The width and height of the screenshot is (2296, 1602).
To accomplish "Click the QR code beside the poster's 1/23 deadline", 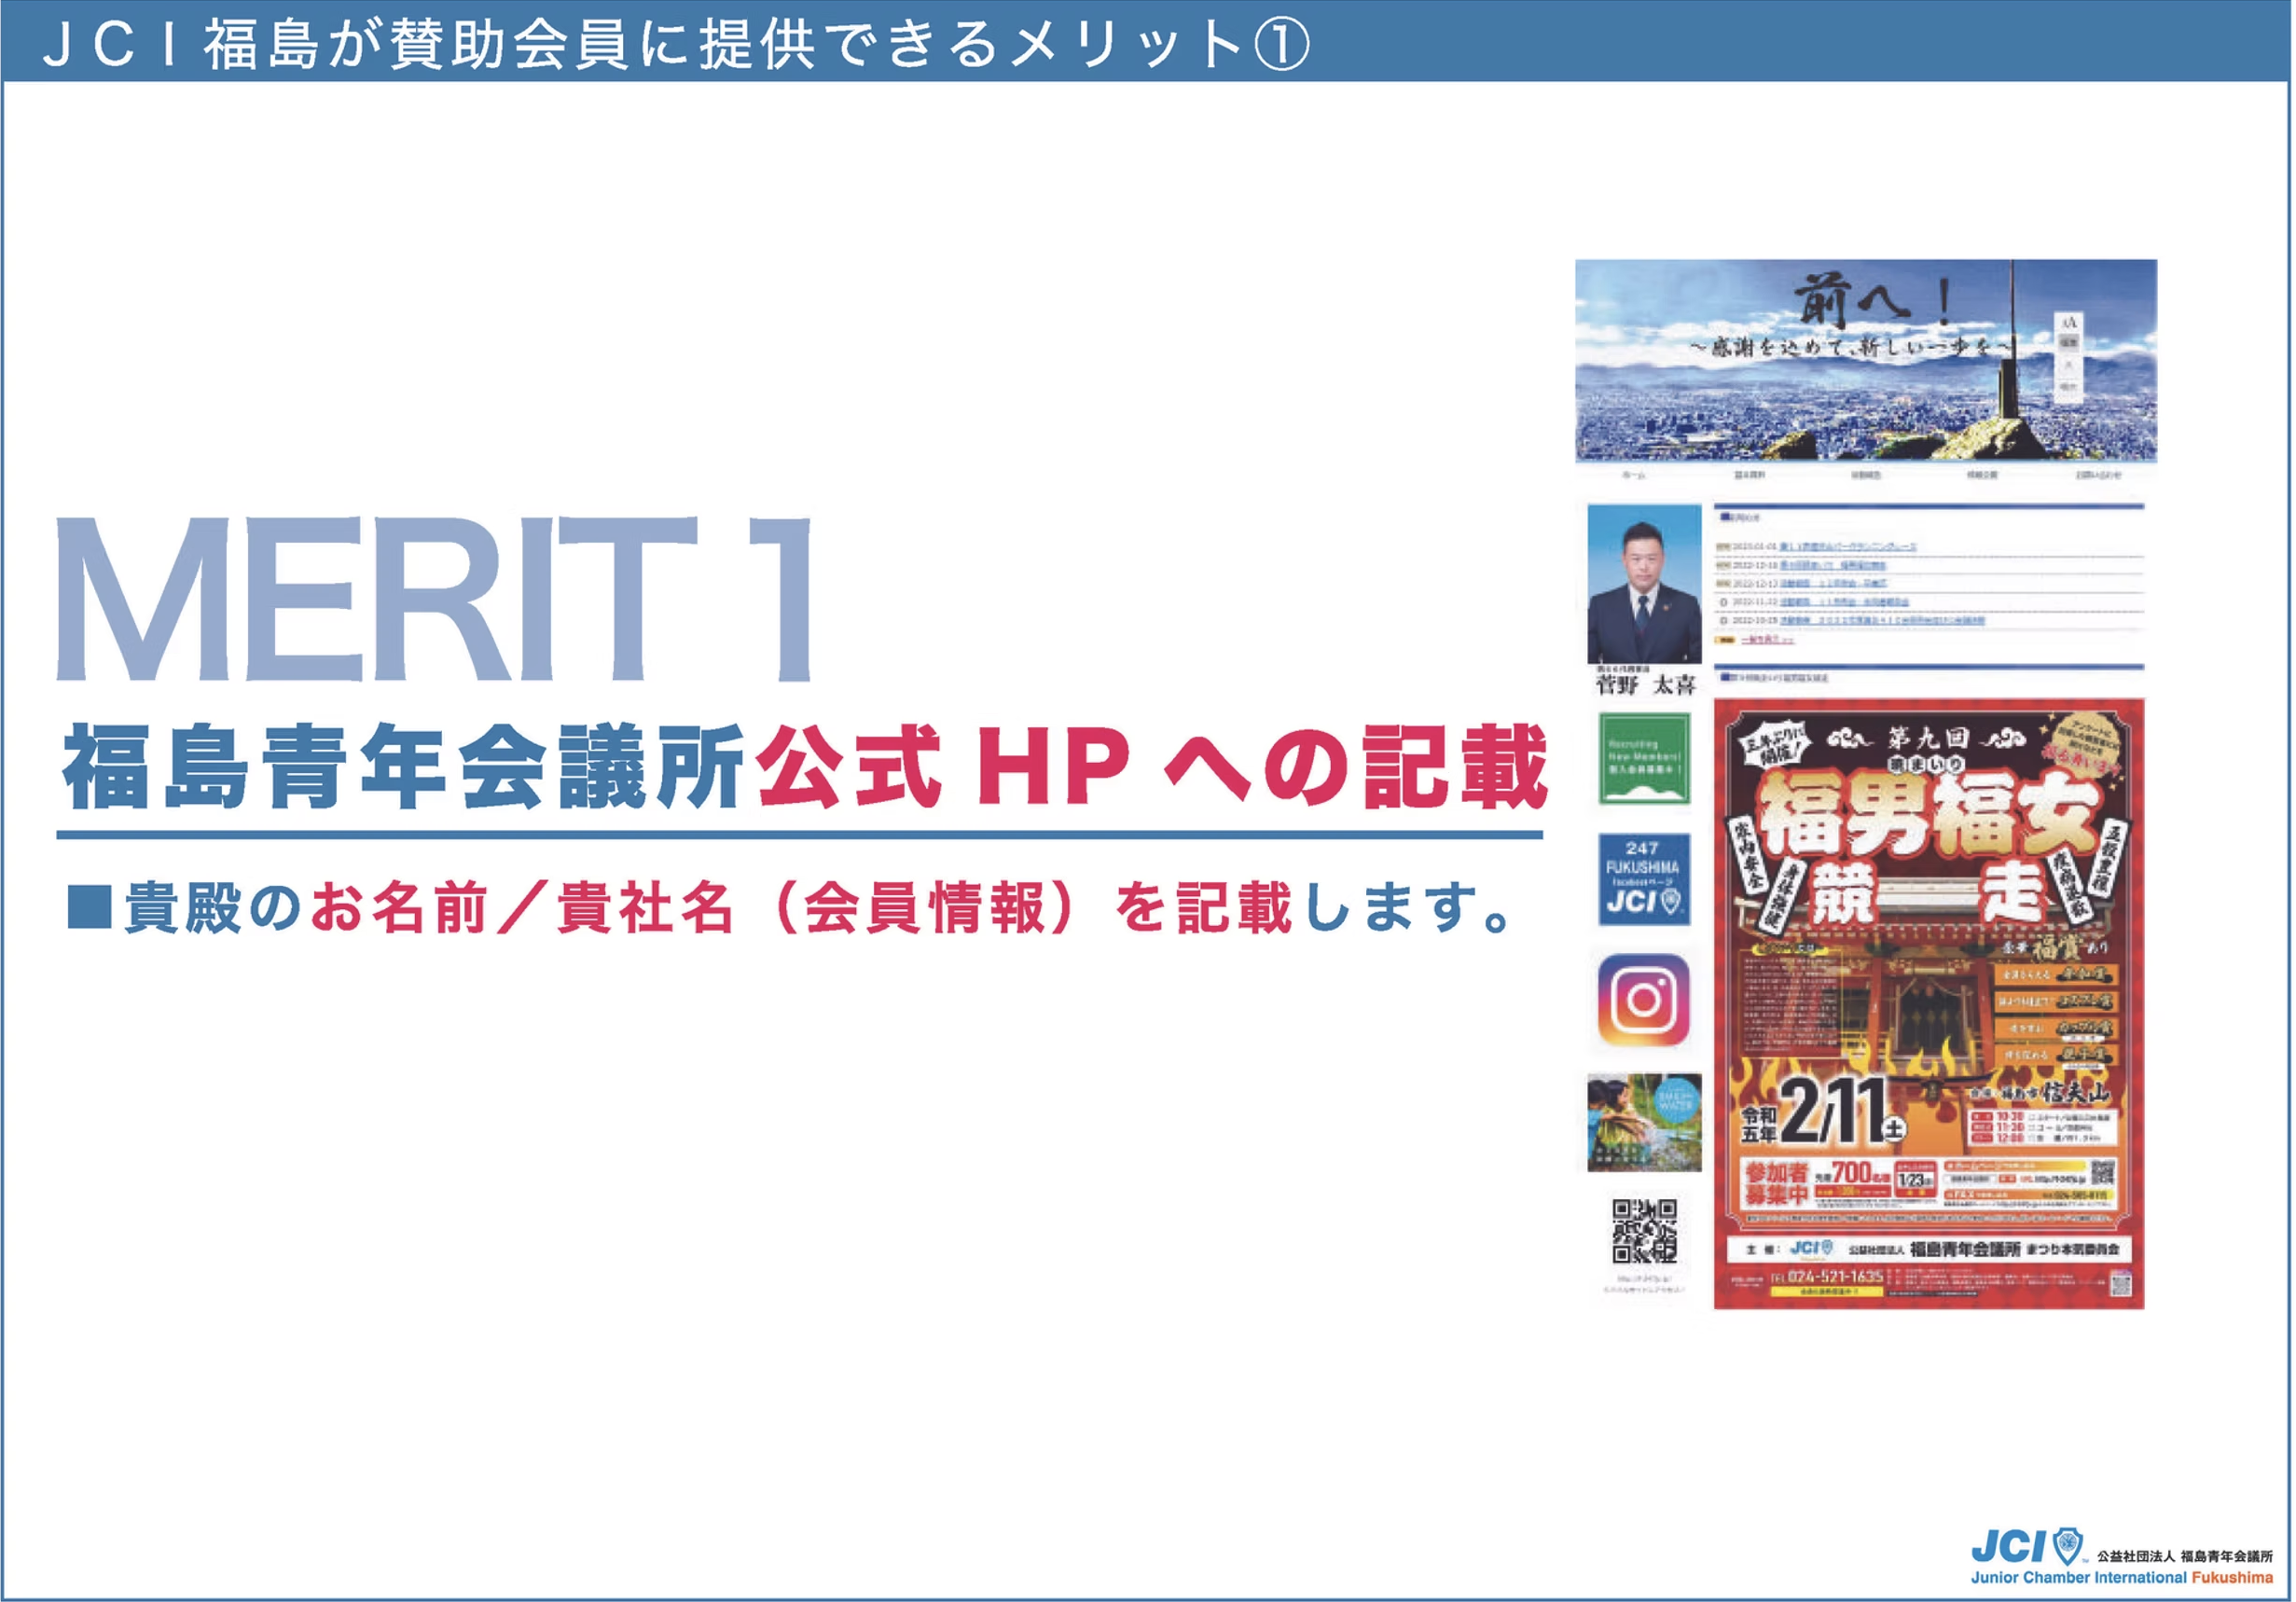I will [2103, 1172].
